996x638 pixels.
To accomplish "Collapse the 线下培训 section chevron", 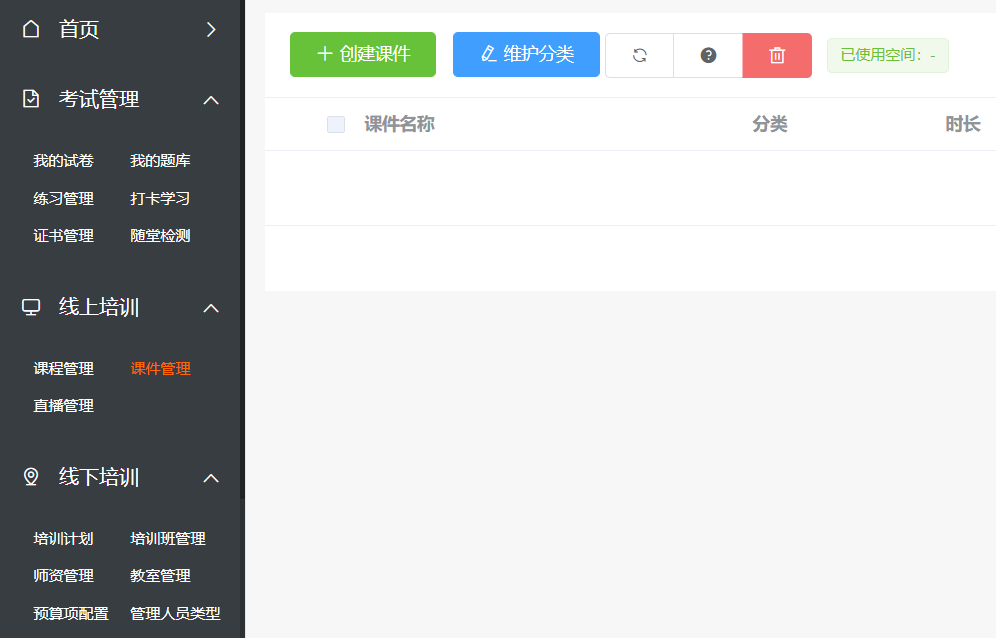I will 211,477.
